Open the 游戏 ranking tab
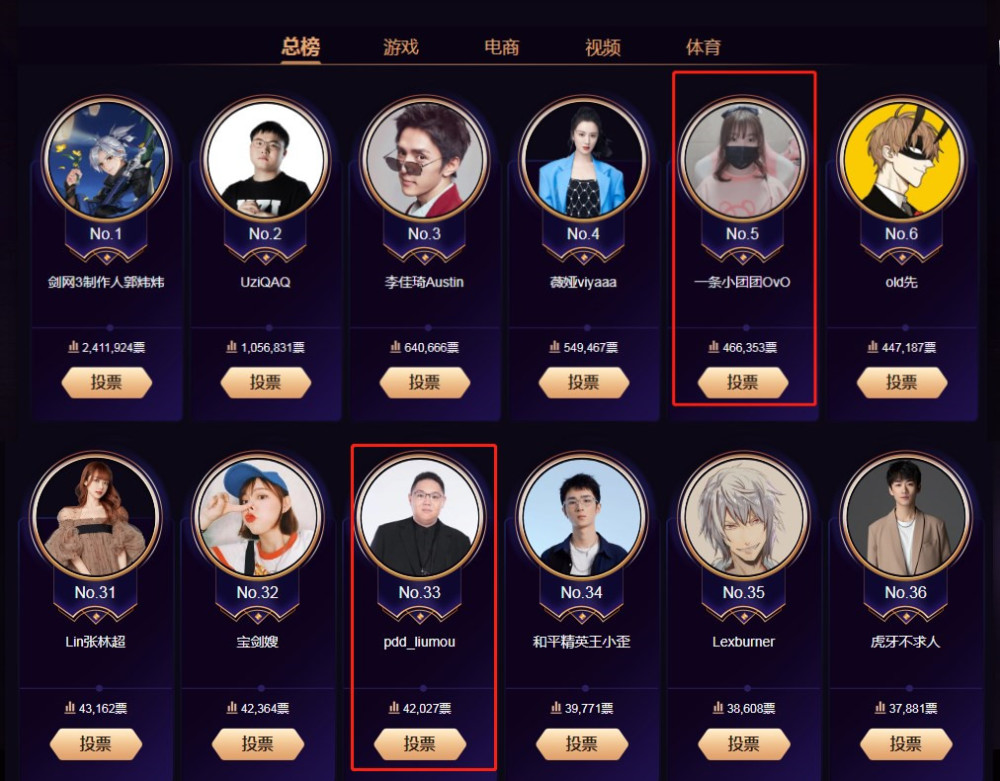The height and width of the screenshot is (781, 1000). click(401, 47)
